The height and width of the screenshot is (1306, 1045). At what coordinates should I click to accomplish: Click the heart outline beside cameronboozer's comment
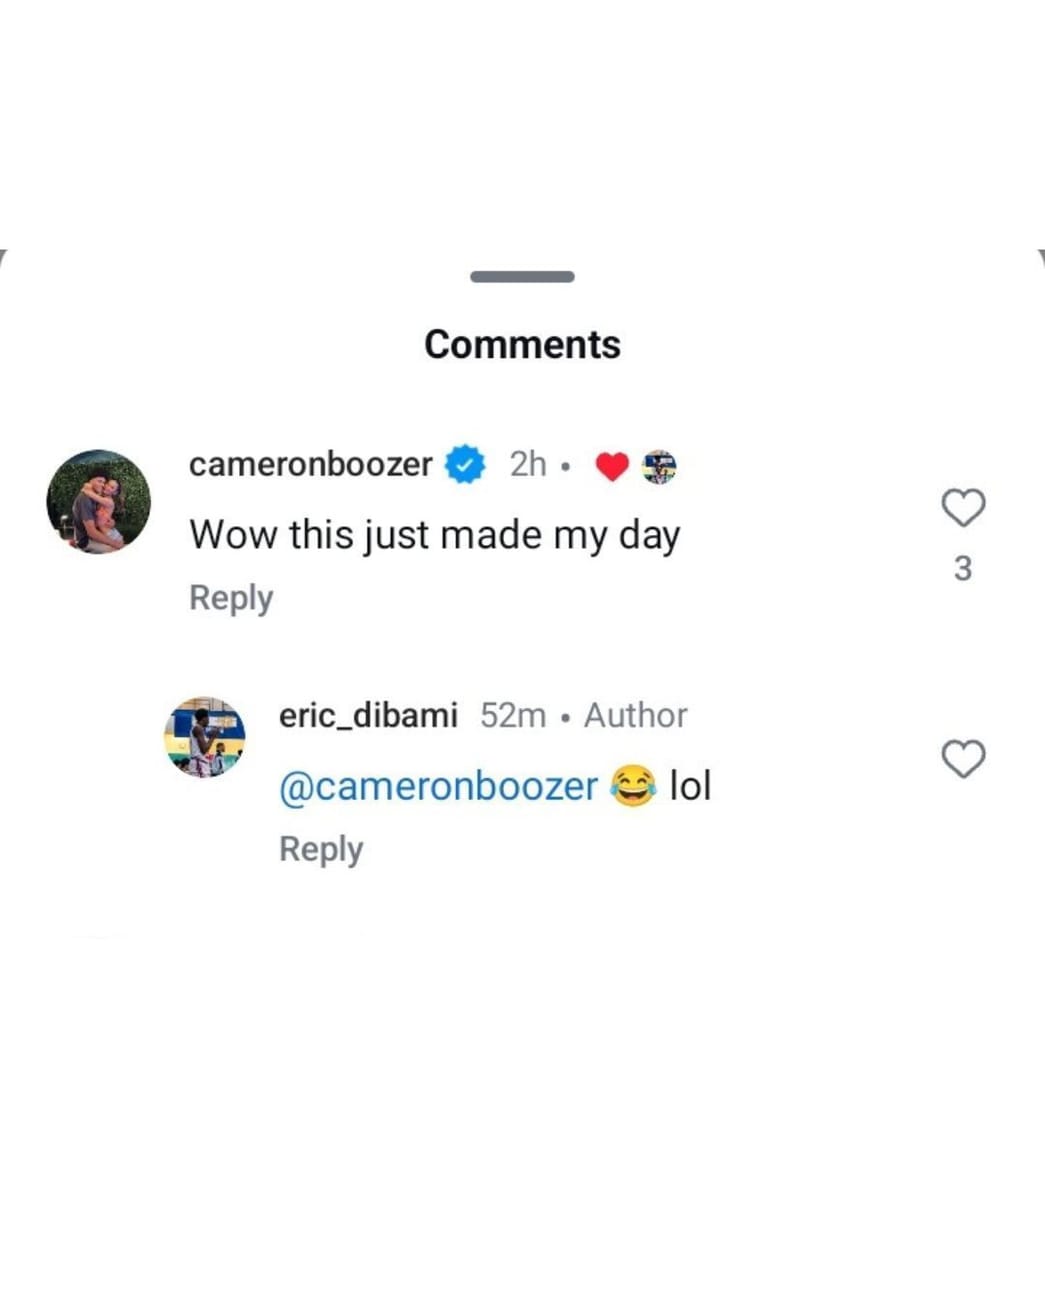[963, 508]
